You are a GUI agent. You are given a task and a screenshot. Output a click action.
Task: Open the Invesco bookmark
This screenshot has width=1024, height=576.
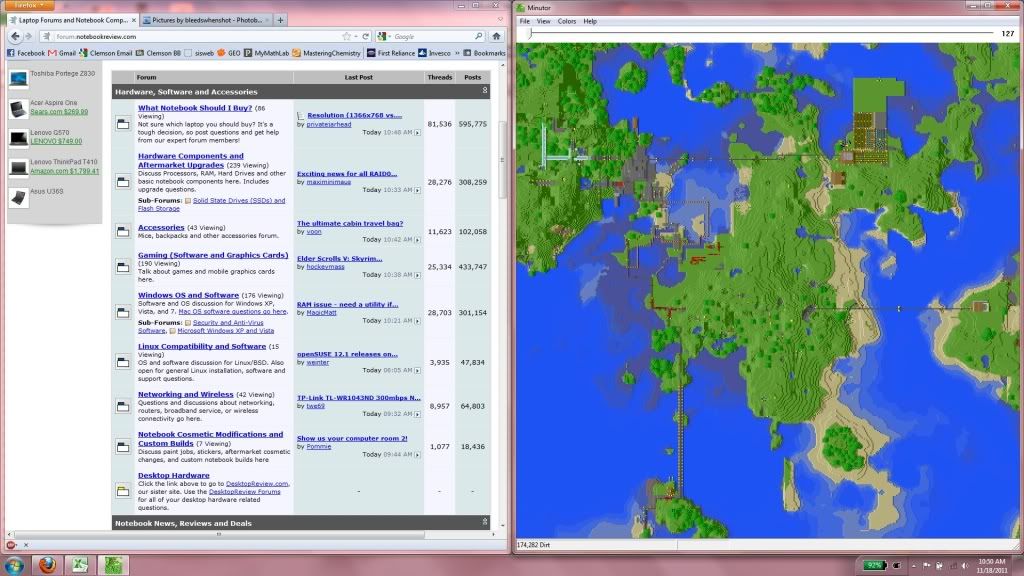[x=434, y=53]
